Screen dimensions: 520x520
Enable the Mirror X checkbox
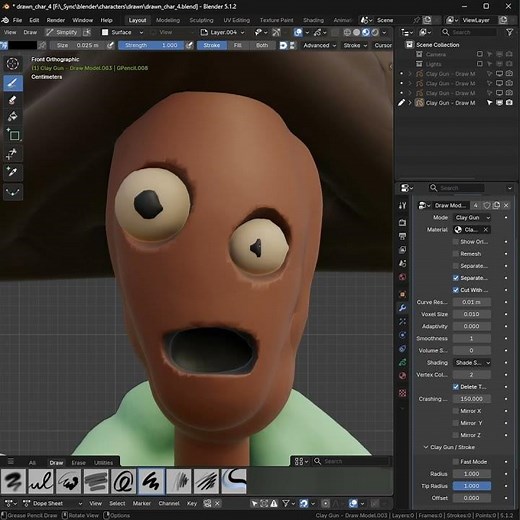[x=456, y=411]
